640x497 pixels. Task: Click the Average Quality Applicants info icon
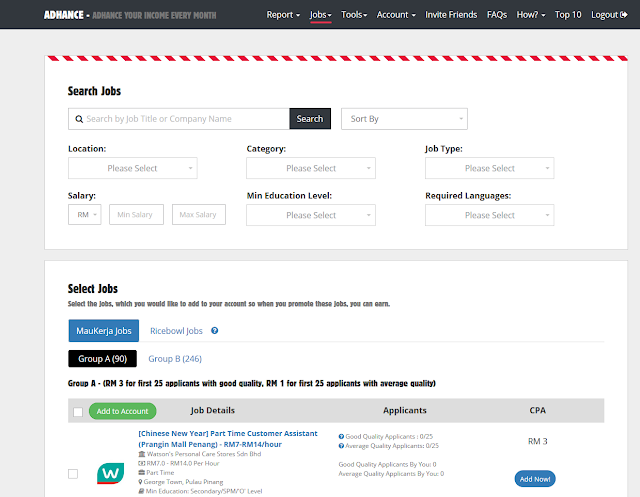click(341, 446)
